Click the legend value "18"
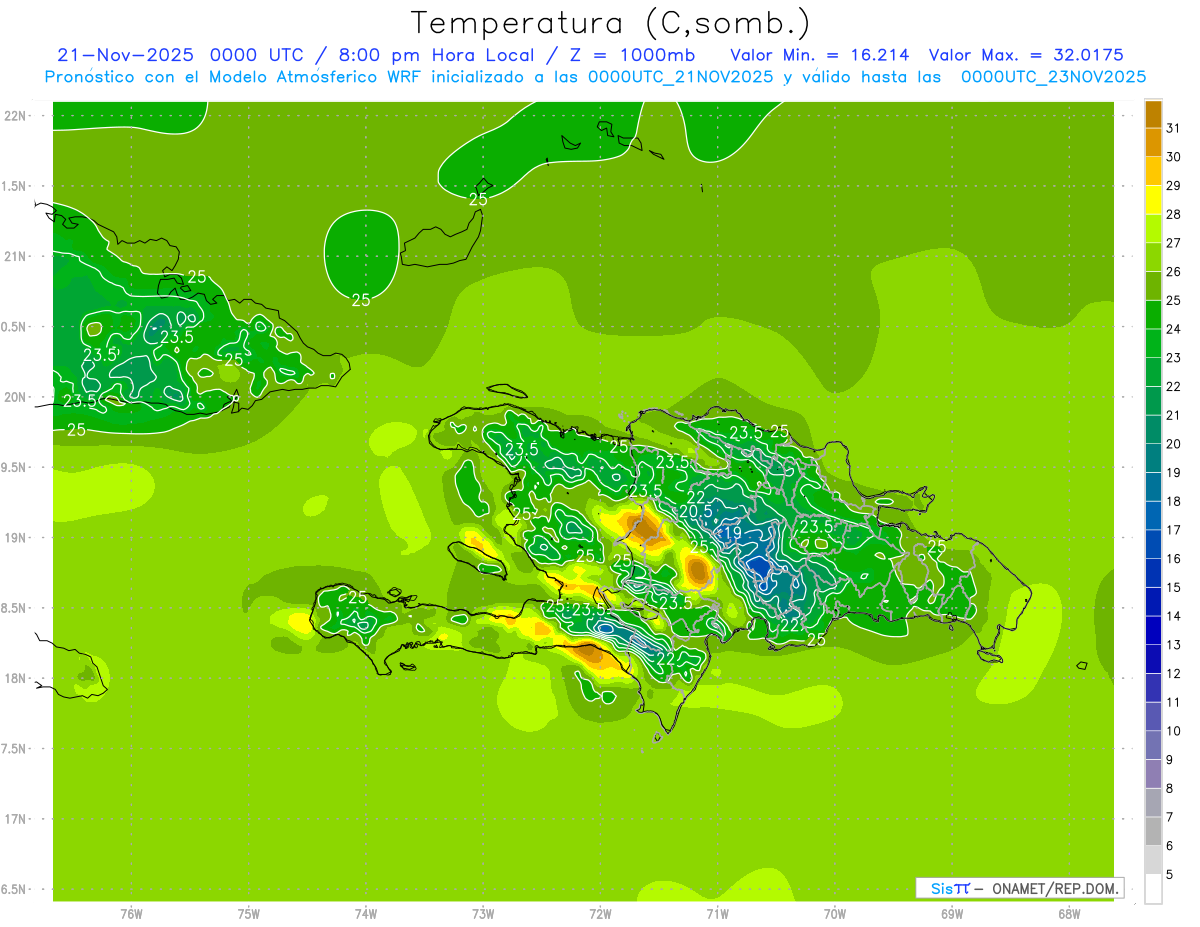 1173,501
